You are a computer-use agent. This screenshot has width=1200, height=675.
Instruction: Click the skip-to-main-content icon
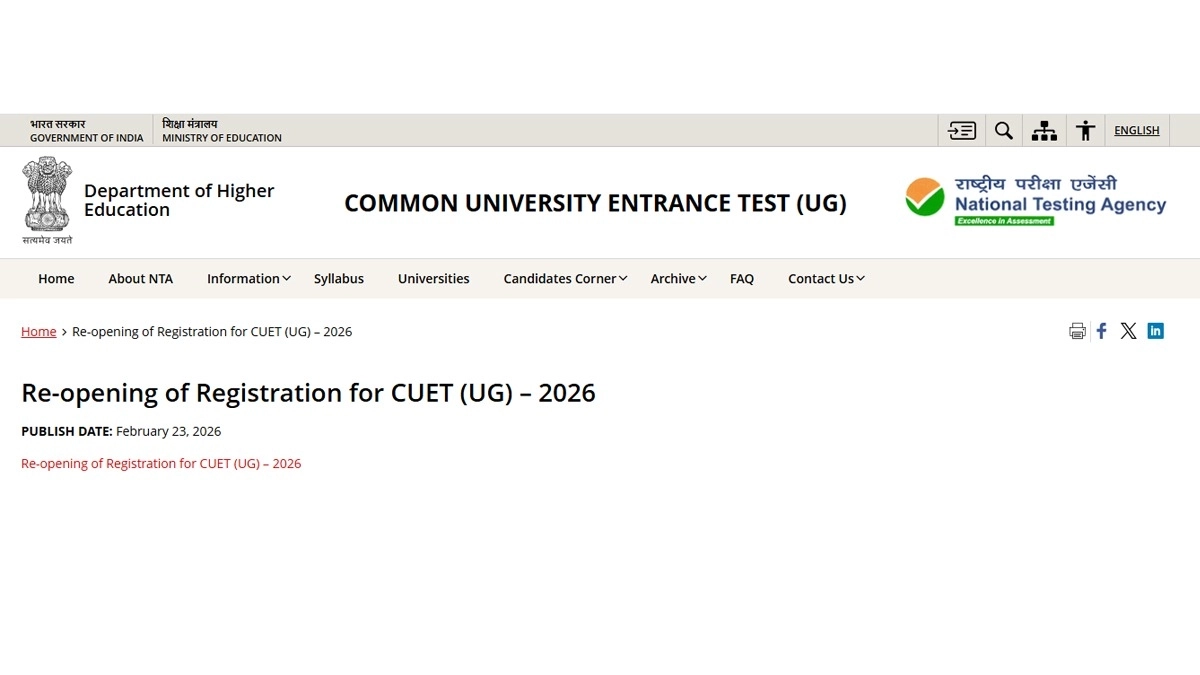[x=961, y=130]
